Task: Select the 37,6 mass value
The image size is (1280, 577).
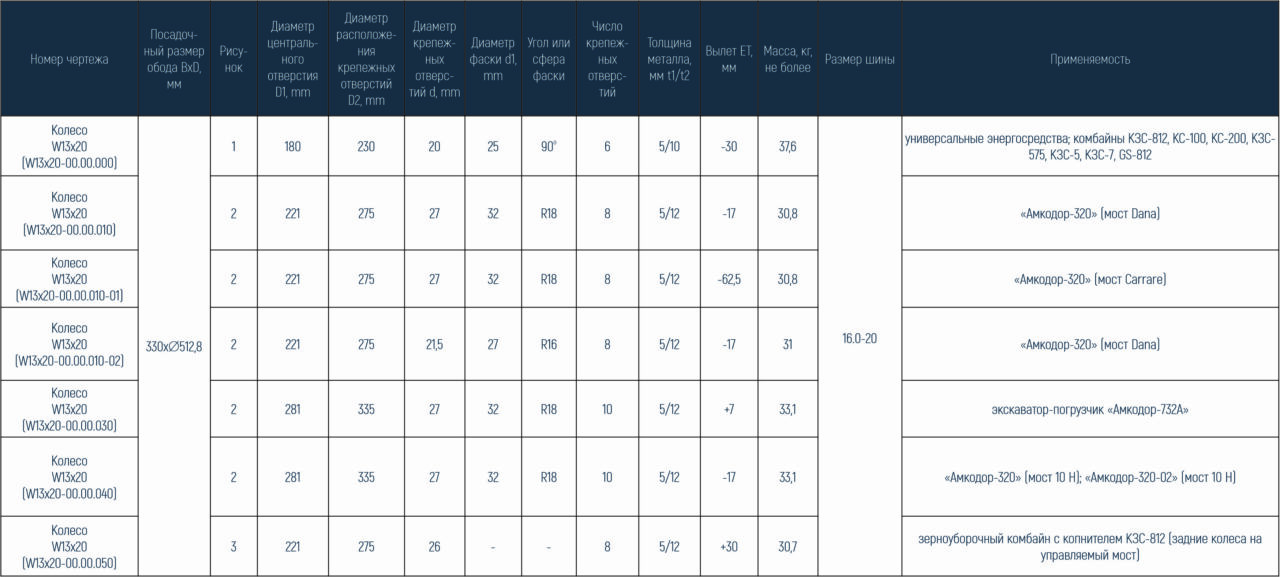Action: tap(788, 146)
